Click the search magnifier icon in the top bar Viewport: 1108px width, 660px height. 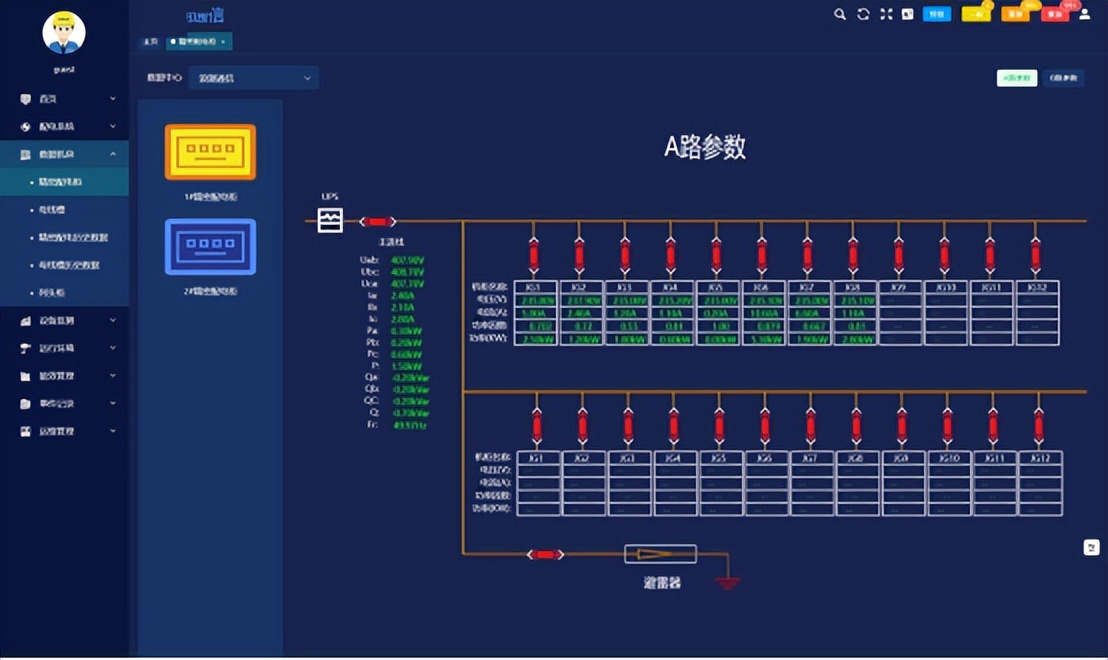(840, 14)
